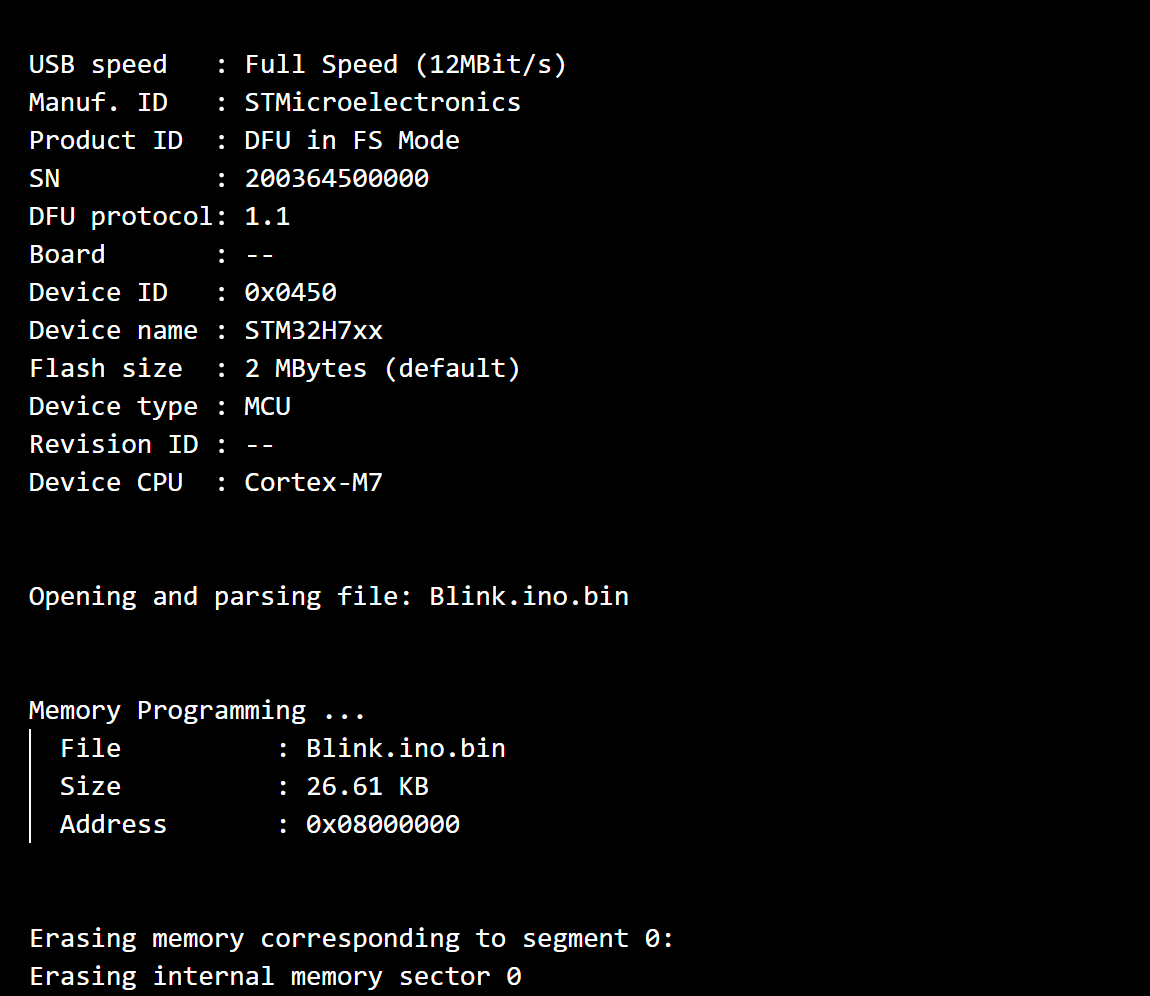Viewport: 1150px width, 996px height.
Task: Select the serial number 200364500000
Action: point(336,179)
